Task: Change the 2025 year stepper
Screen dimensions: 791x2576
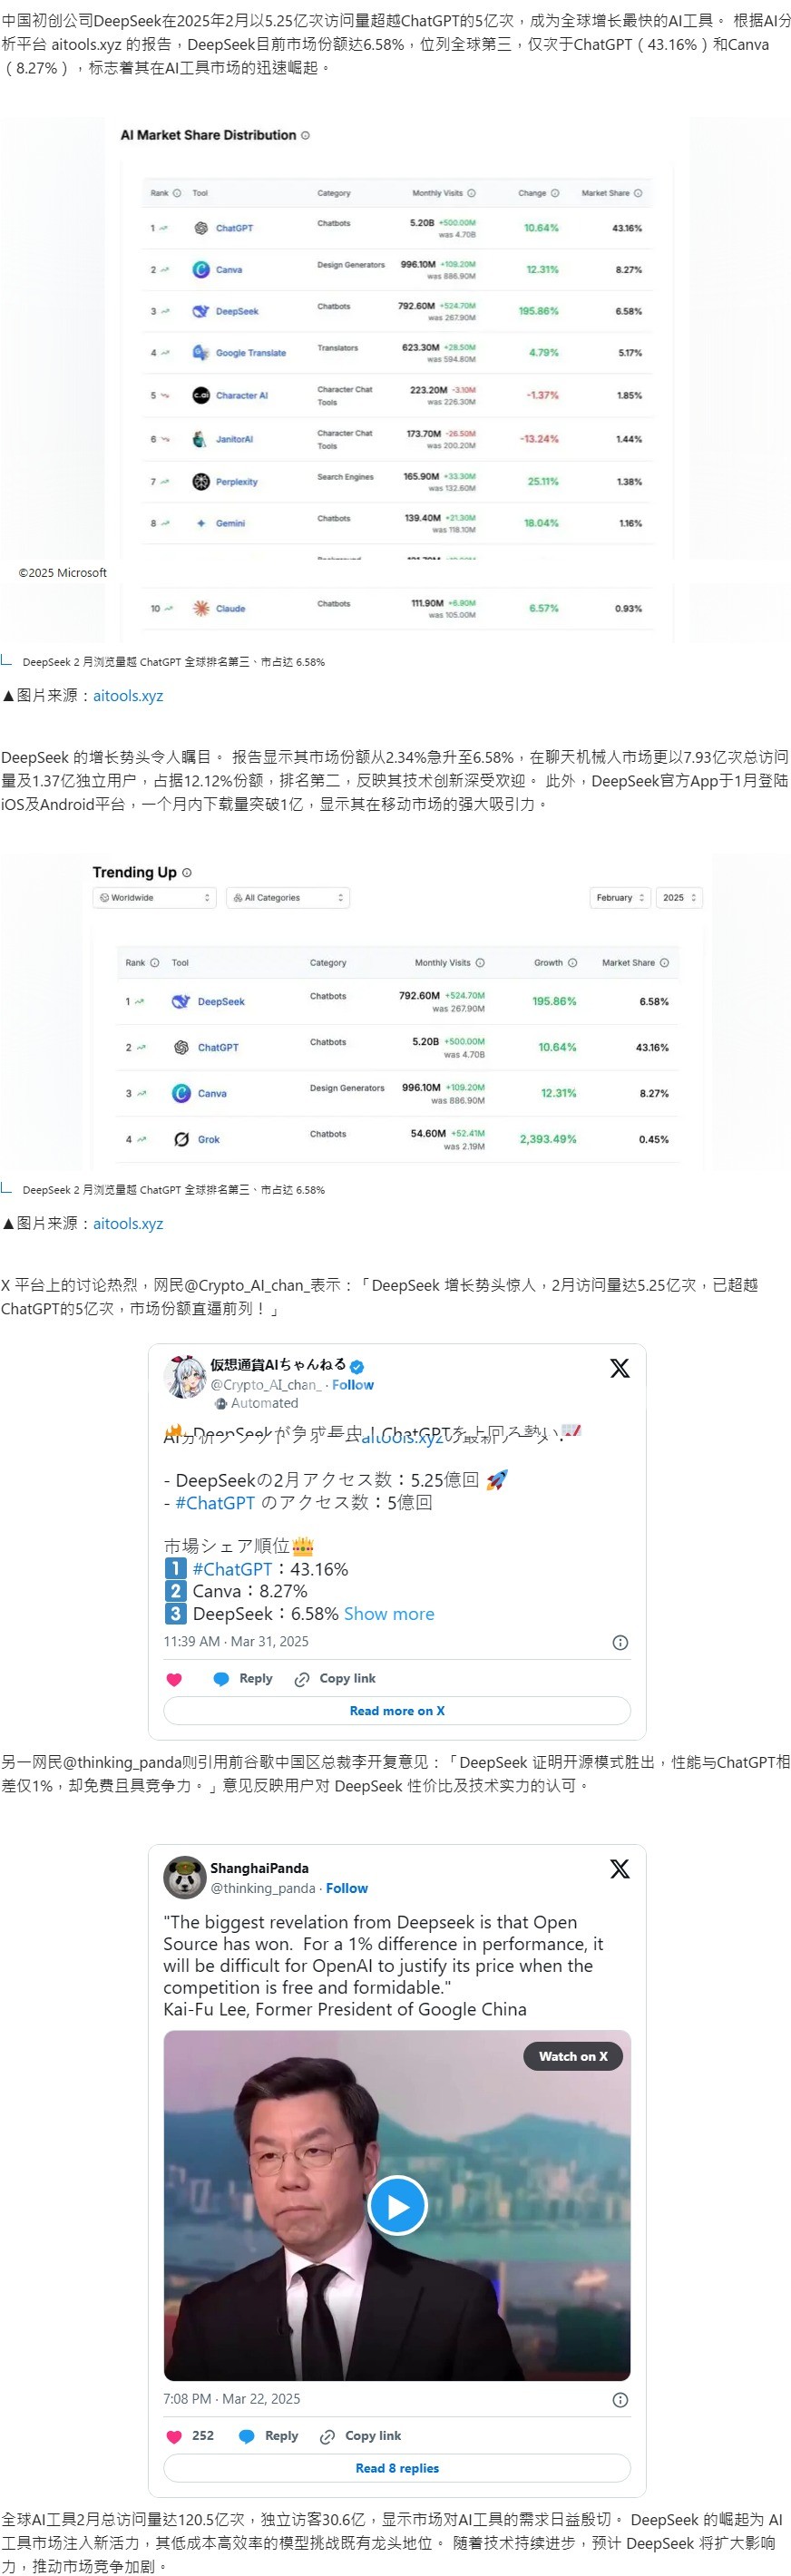Action: [x=680, y=897]
